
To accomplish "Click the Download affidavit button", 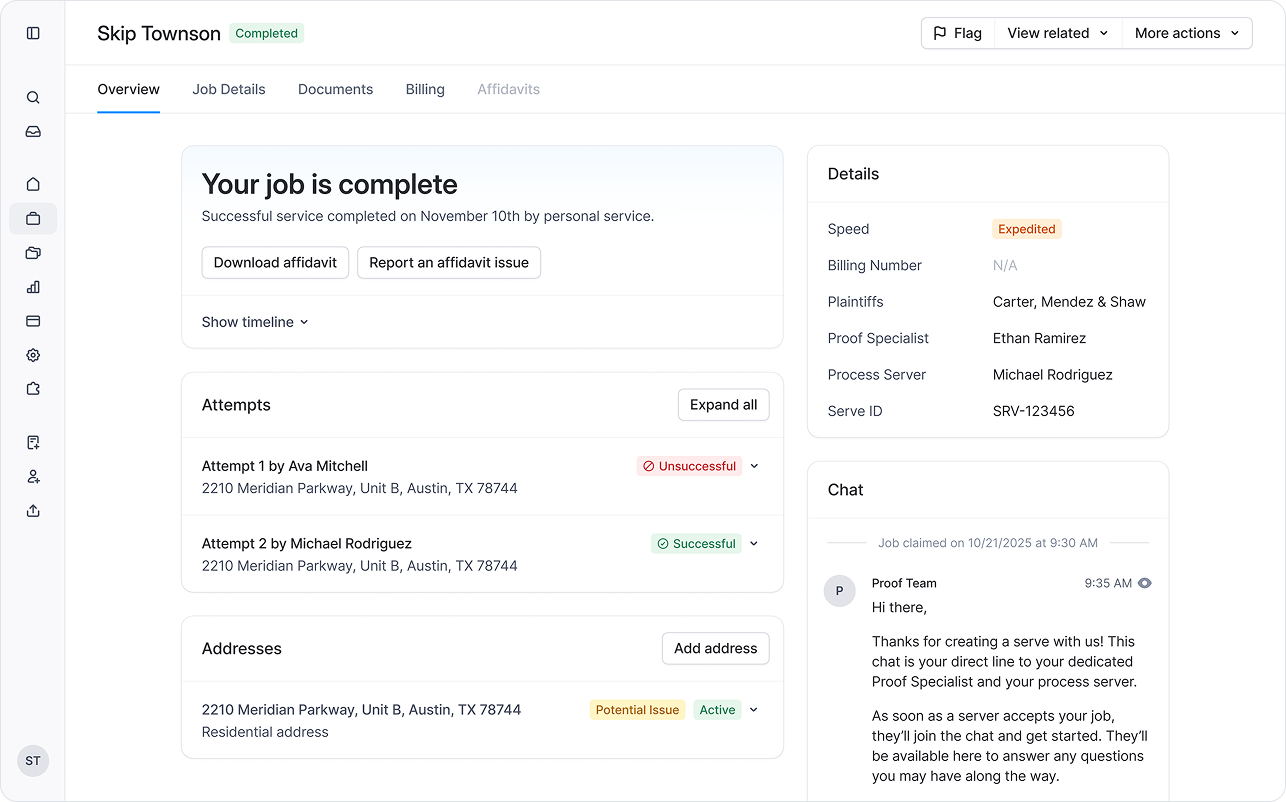I will 275,263.
